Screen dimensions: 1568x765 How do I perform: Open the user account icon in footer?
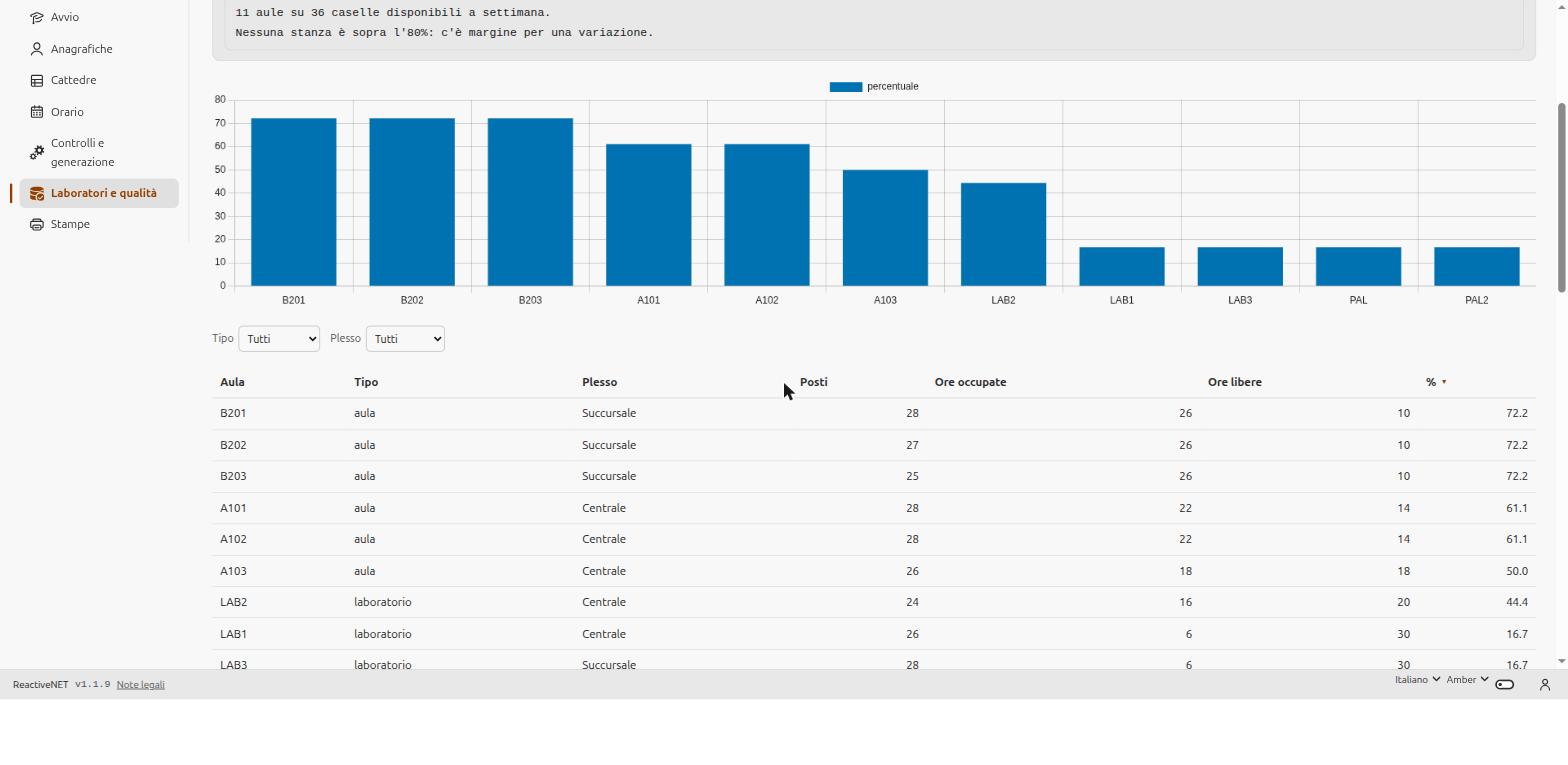click(1545, 685)
